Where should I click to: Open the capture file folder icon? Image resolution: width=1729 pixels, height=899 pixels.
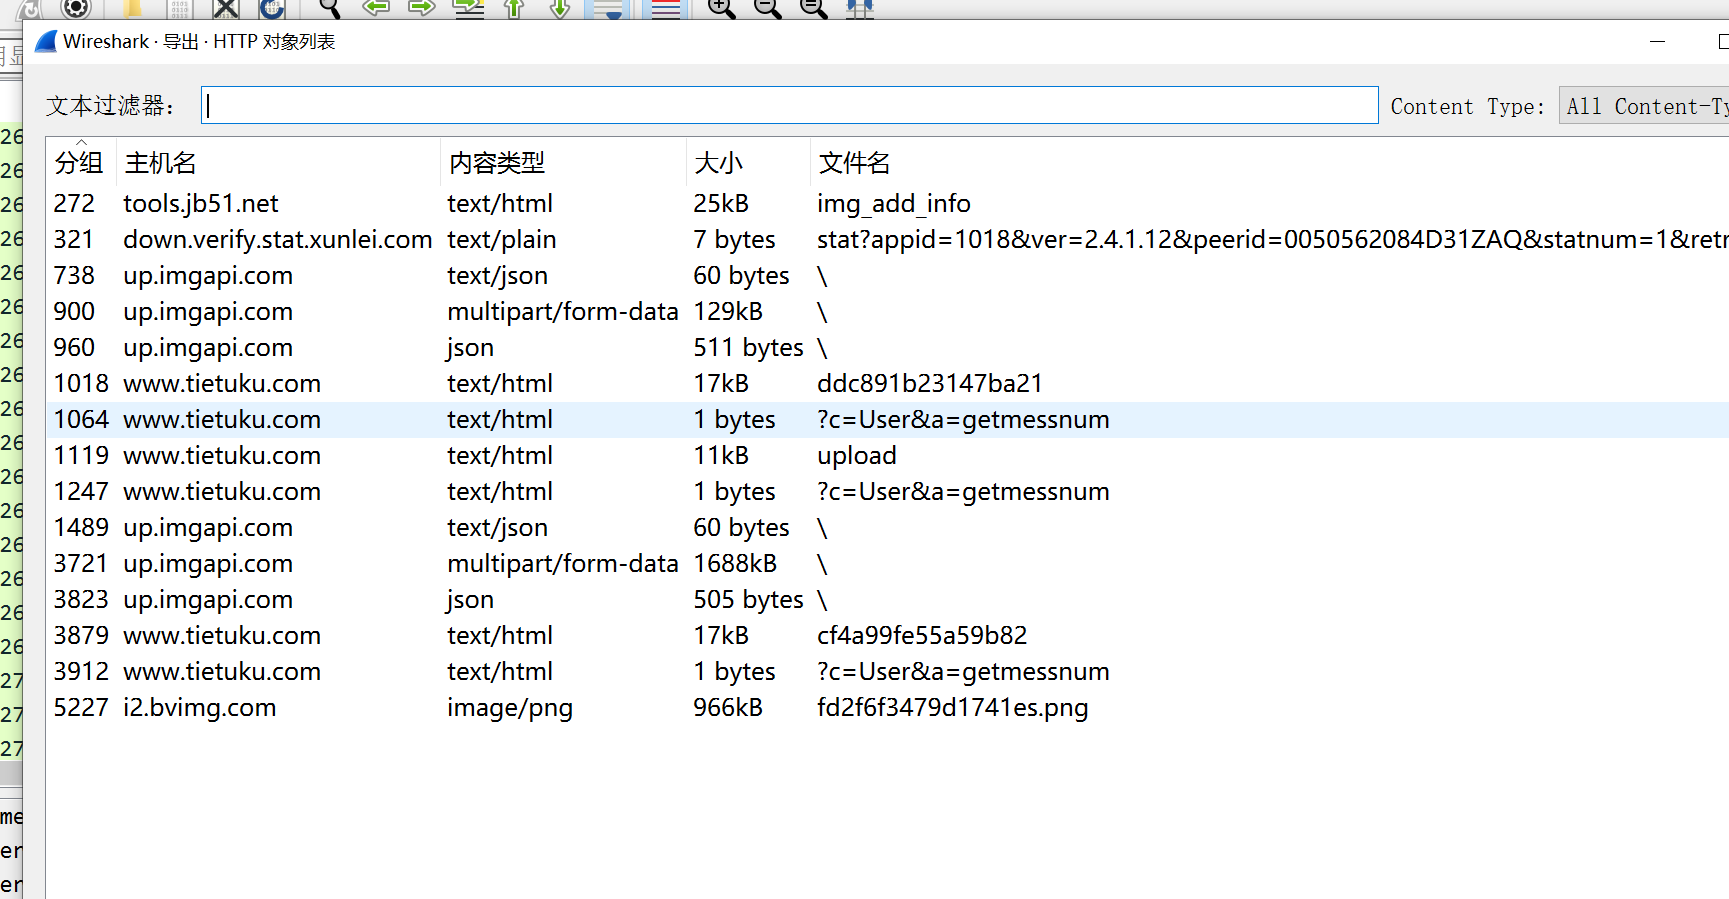coord(132,8)
